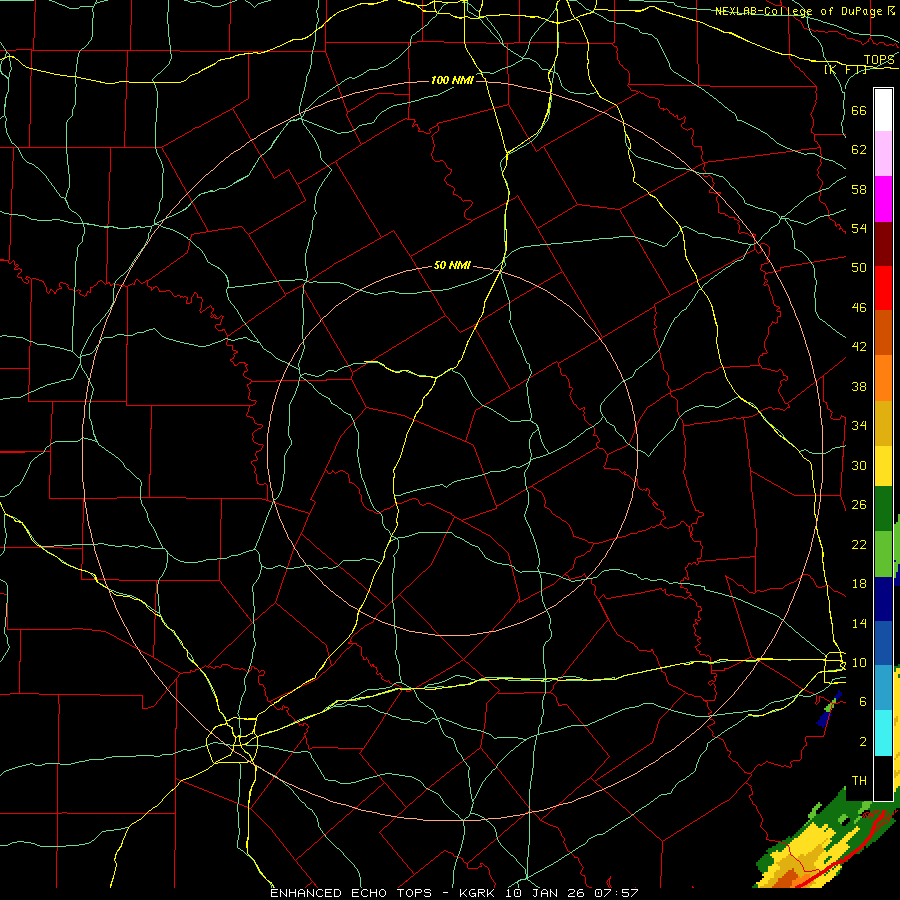The height and width of the screenshot is (900, 900).
Task: Click the 58 value in the legend
Action: tap(859, 189)
